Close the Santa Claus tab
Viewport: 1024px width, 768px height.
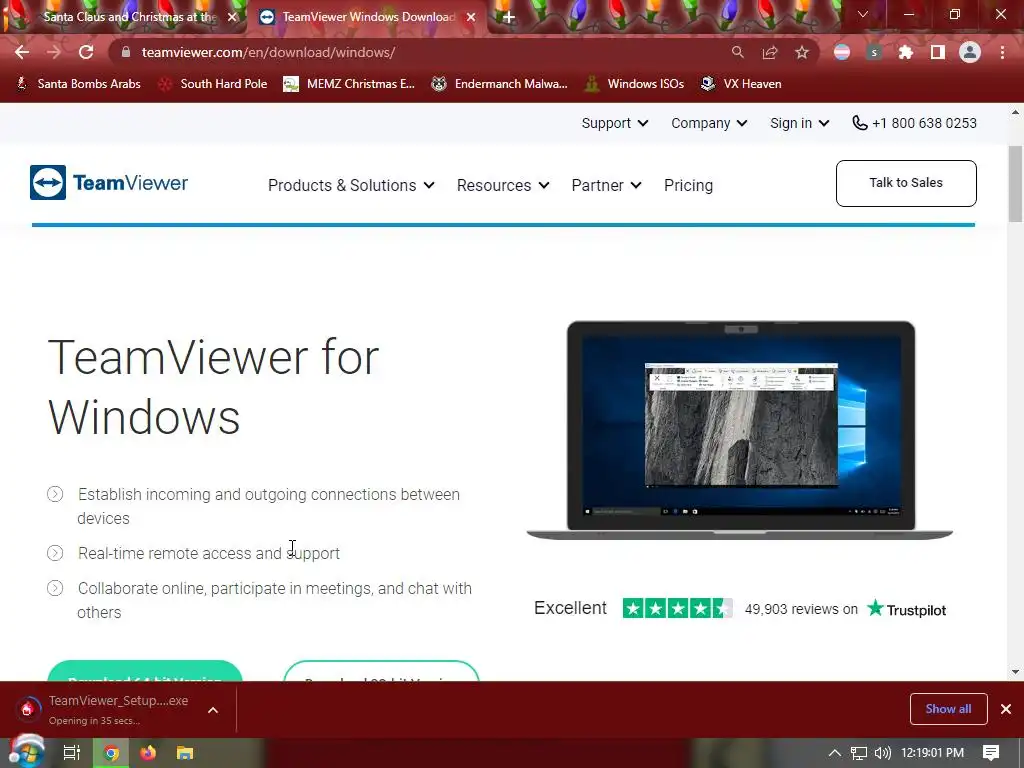coord(232,17)
